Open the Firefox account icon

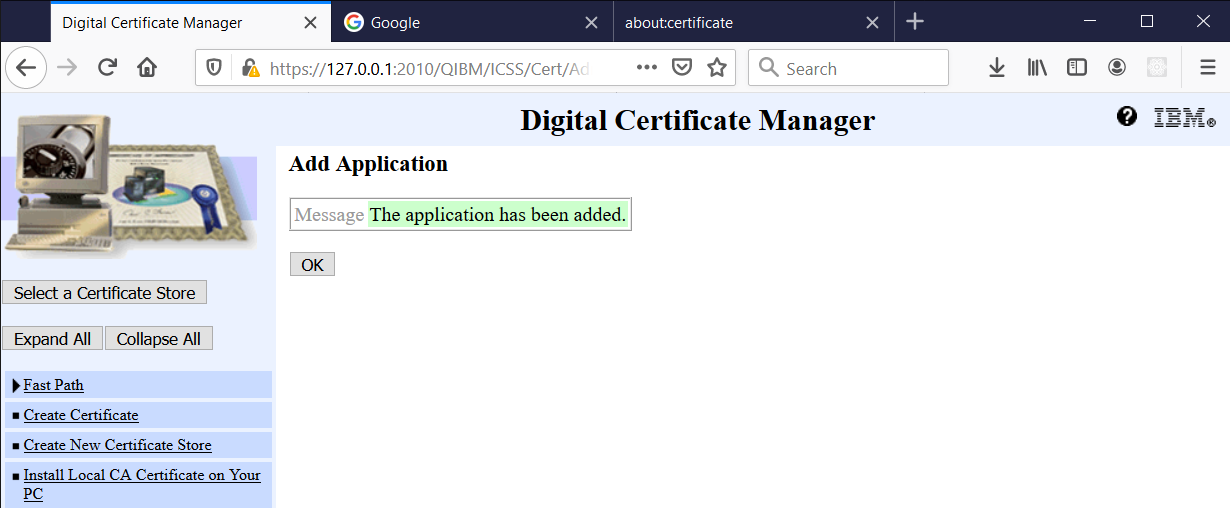[1117, 68]
